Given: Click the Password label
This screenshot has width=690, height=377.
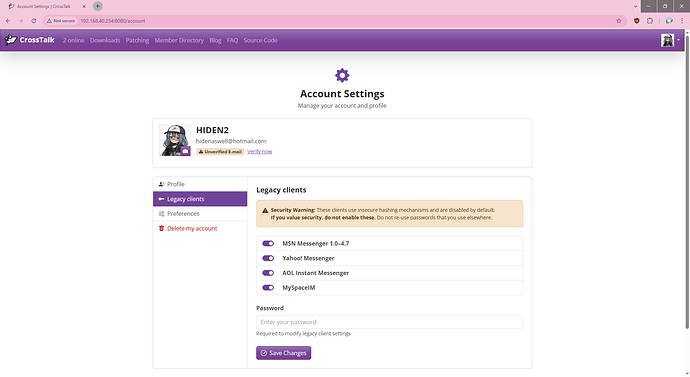Looking at the screenshot, I should (270, 308).
